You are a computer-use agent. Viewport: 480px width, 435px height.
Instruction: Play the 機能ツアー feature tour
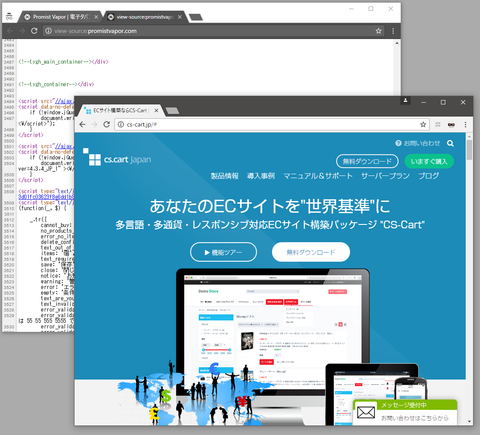[x=223, y=252]
